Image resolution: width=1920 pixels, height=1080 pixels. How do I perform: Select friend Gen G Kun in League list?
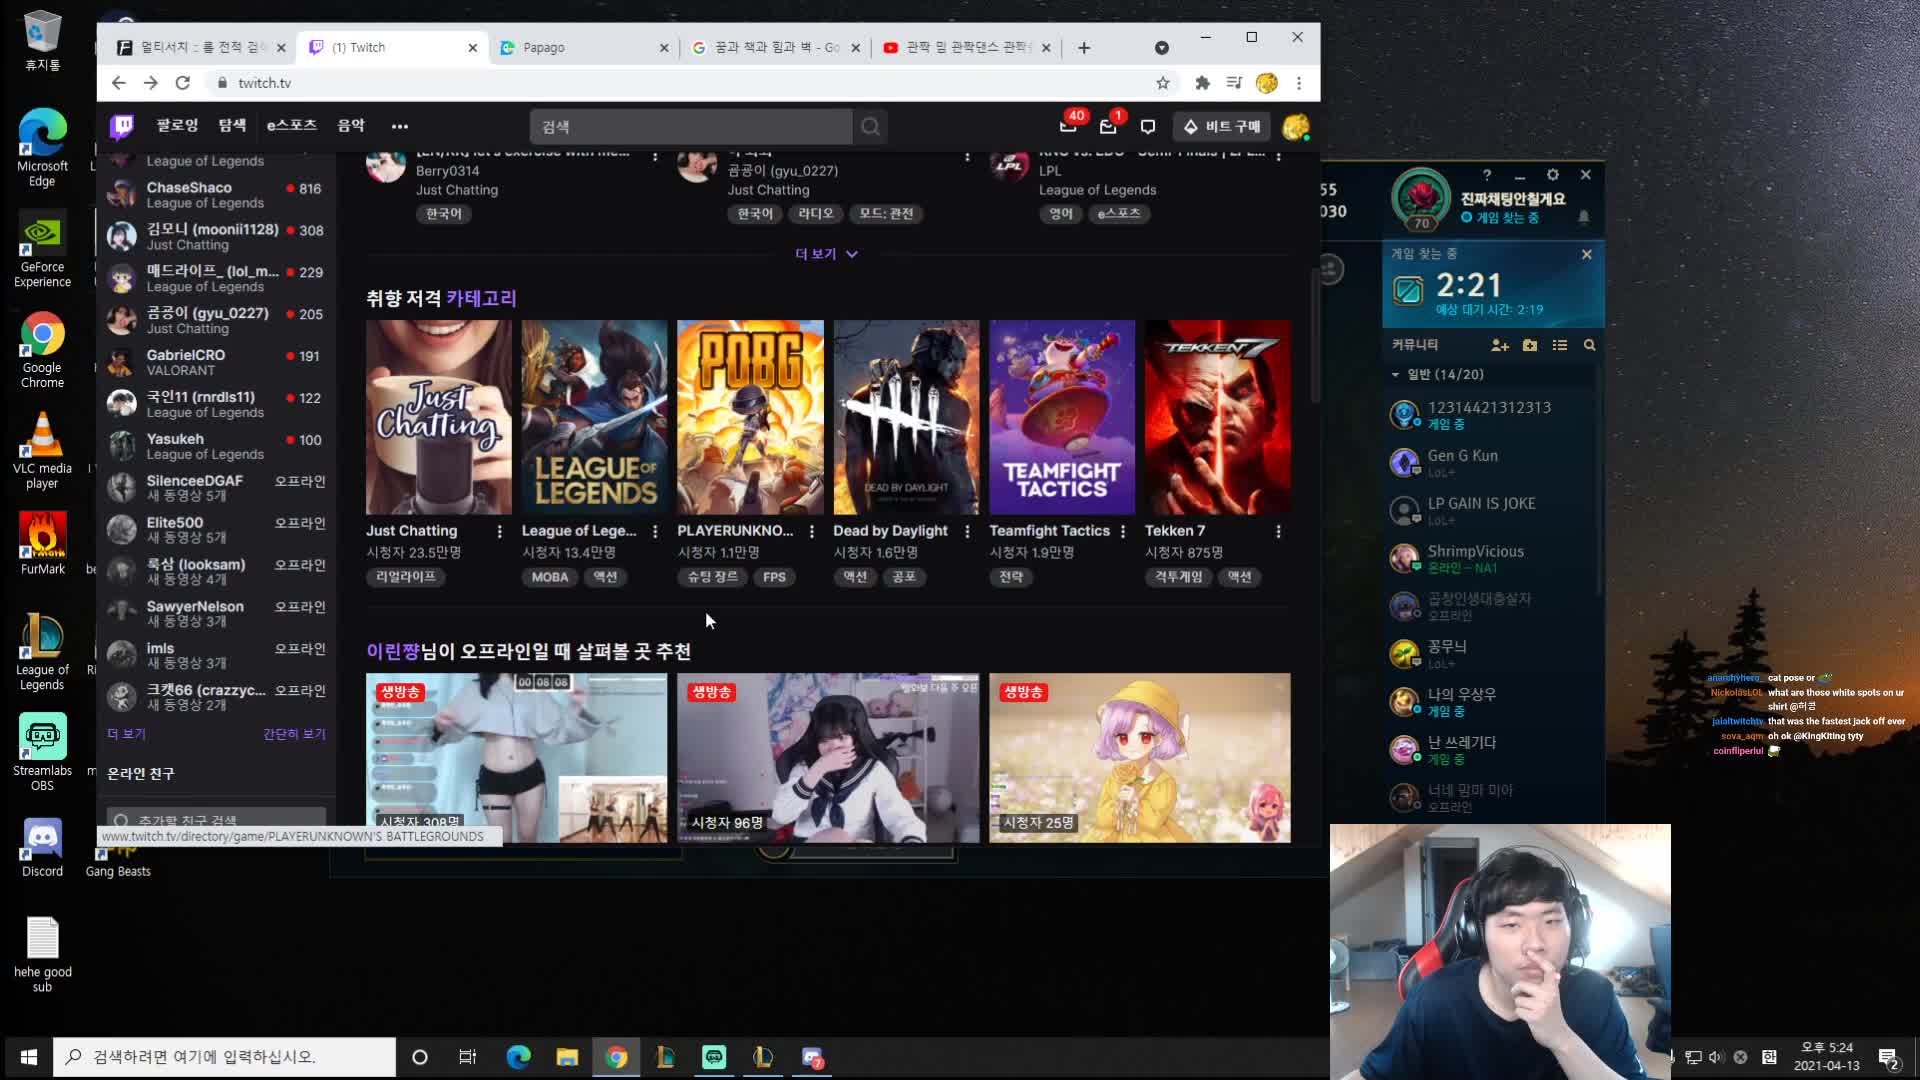(x=1490, y=462)
